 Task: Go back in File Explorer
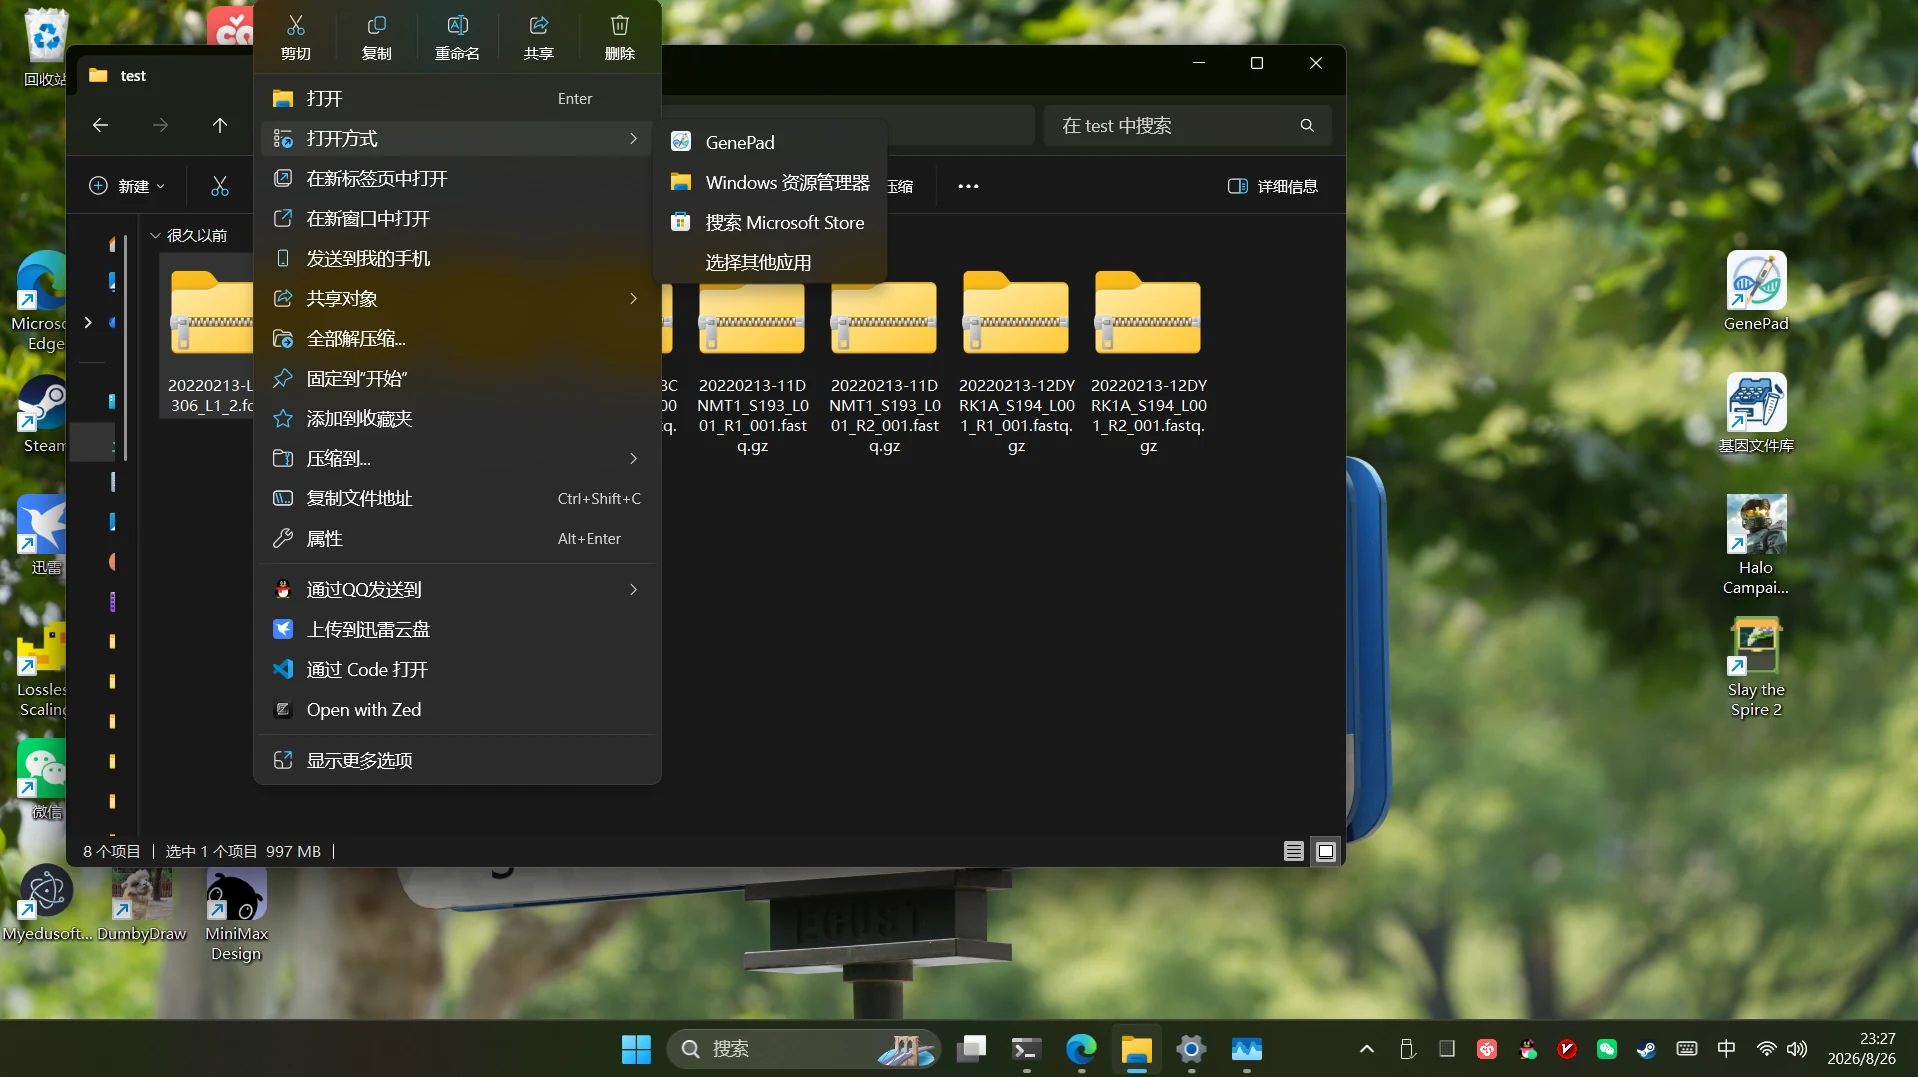(100, 125)
